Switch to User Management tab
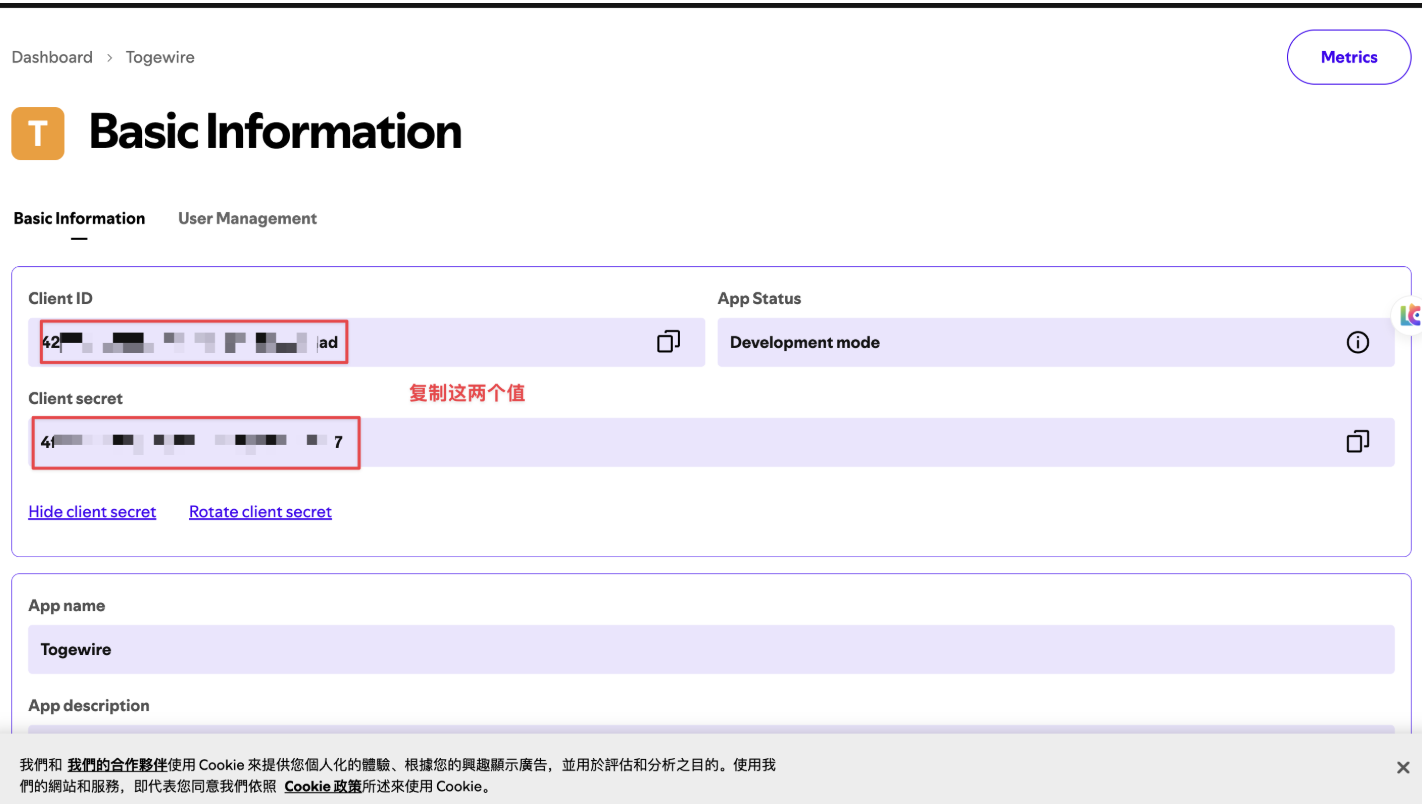 [247, 218]
